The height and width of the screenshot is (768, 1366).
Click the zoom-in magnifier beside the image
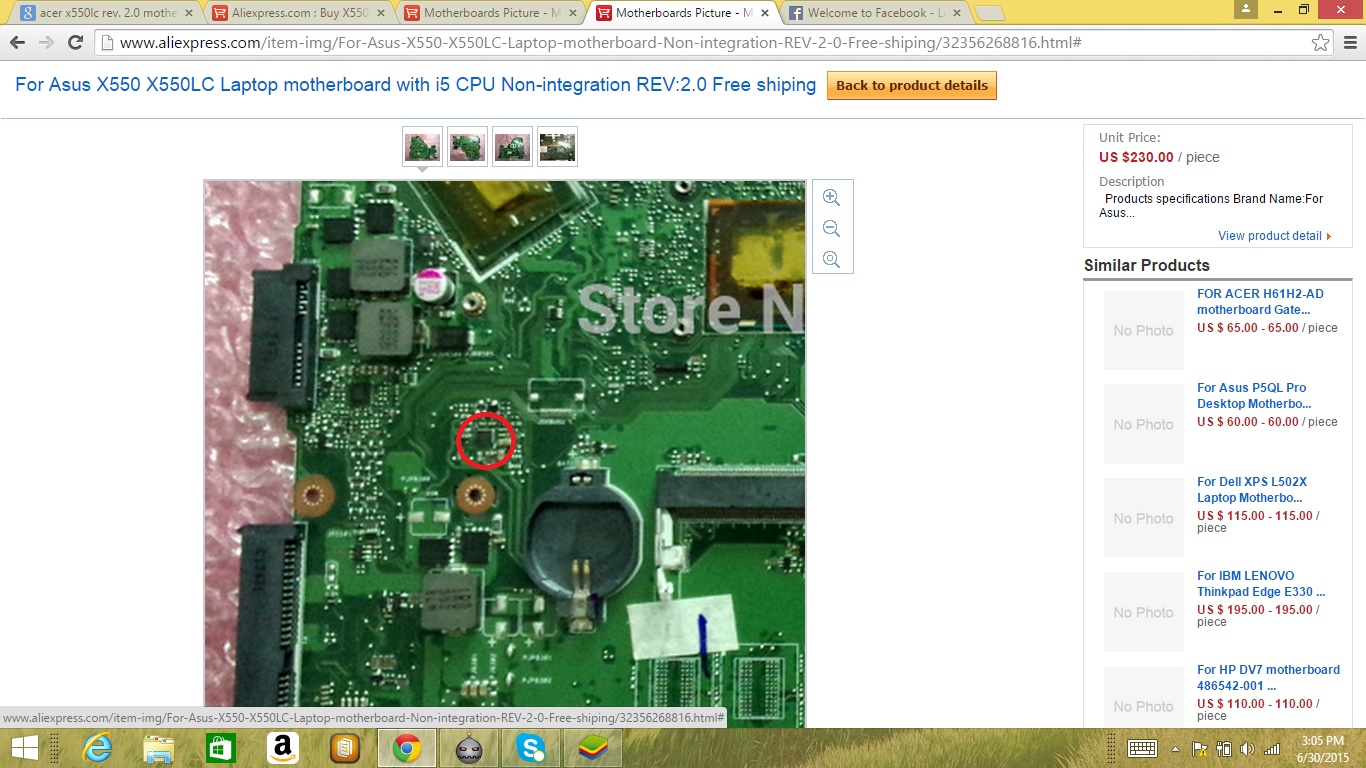pos(831,198)
